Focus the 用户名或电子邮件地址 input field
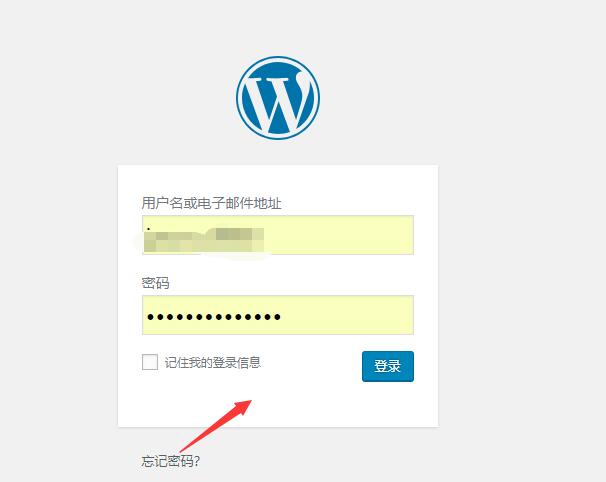 point(278,235)
